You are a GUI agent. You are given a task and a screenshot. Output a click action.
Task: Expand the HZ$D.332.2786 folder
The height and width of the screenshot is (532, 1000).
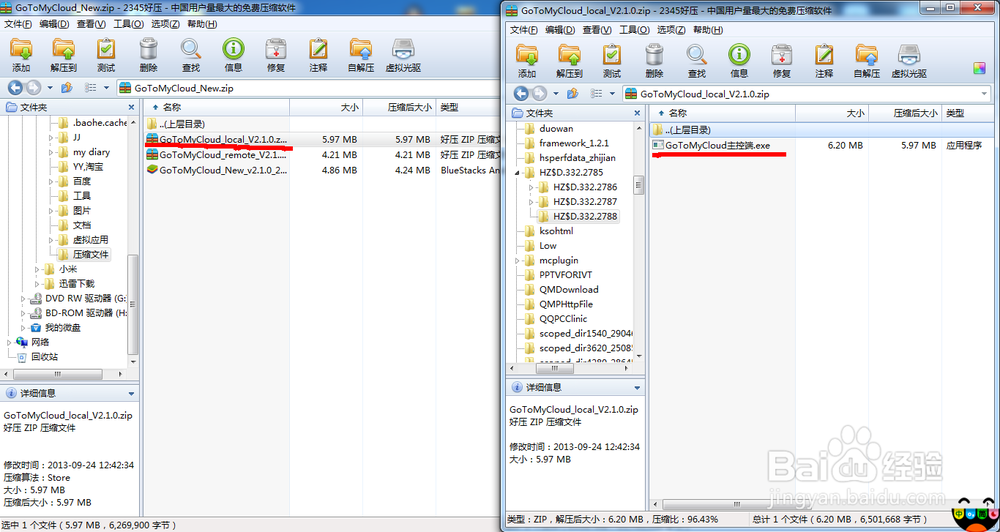click(531, 187)
